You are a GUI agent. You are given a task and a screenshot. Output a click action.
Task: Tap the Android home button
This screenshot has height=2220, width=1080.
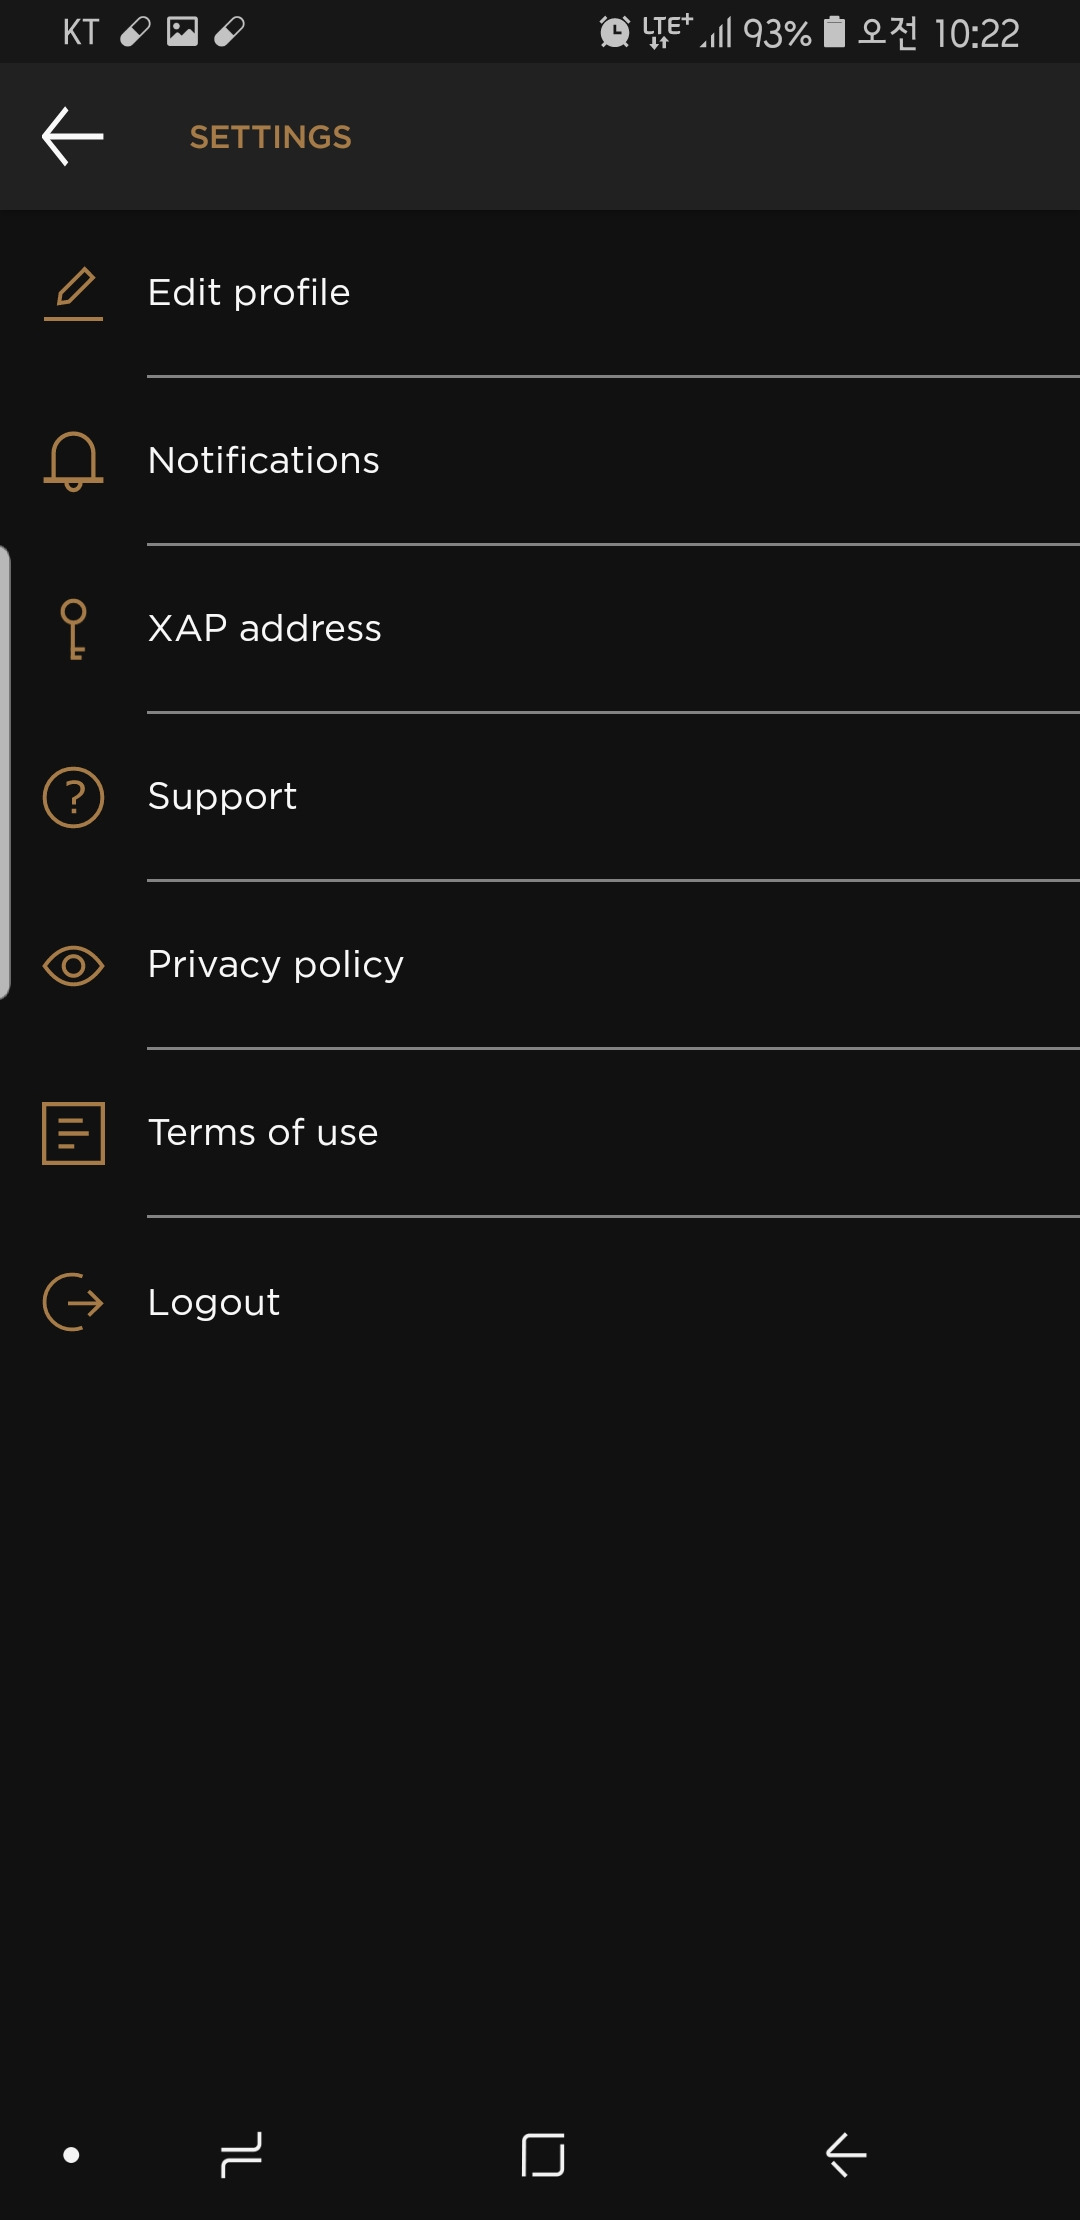(543, 2155)
